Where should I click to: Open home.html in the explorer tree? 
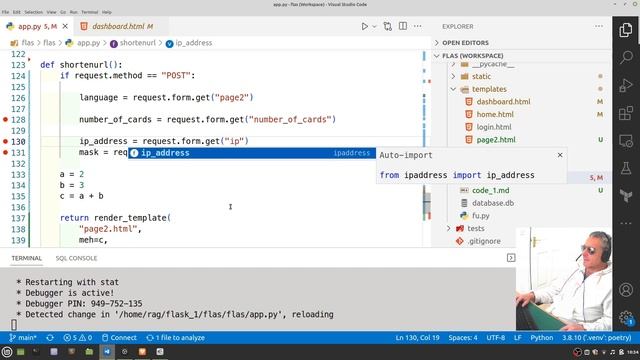pos(495,114)
